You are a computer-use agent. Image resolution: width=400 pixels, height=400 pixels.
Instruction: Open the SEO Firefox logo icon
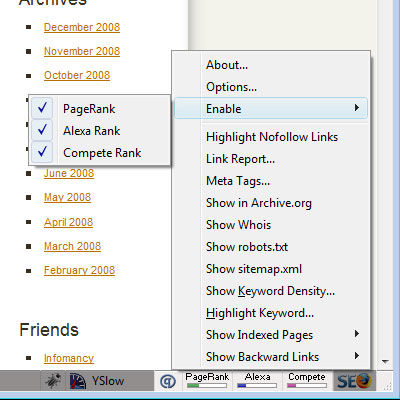354,381
